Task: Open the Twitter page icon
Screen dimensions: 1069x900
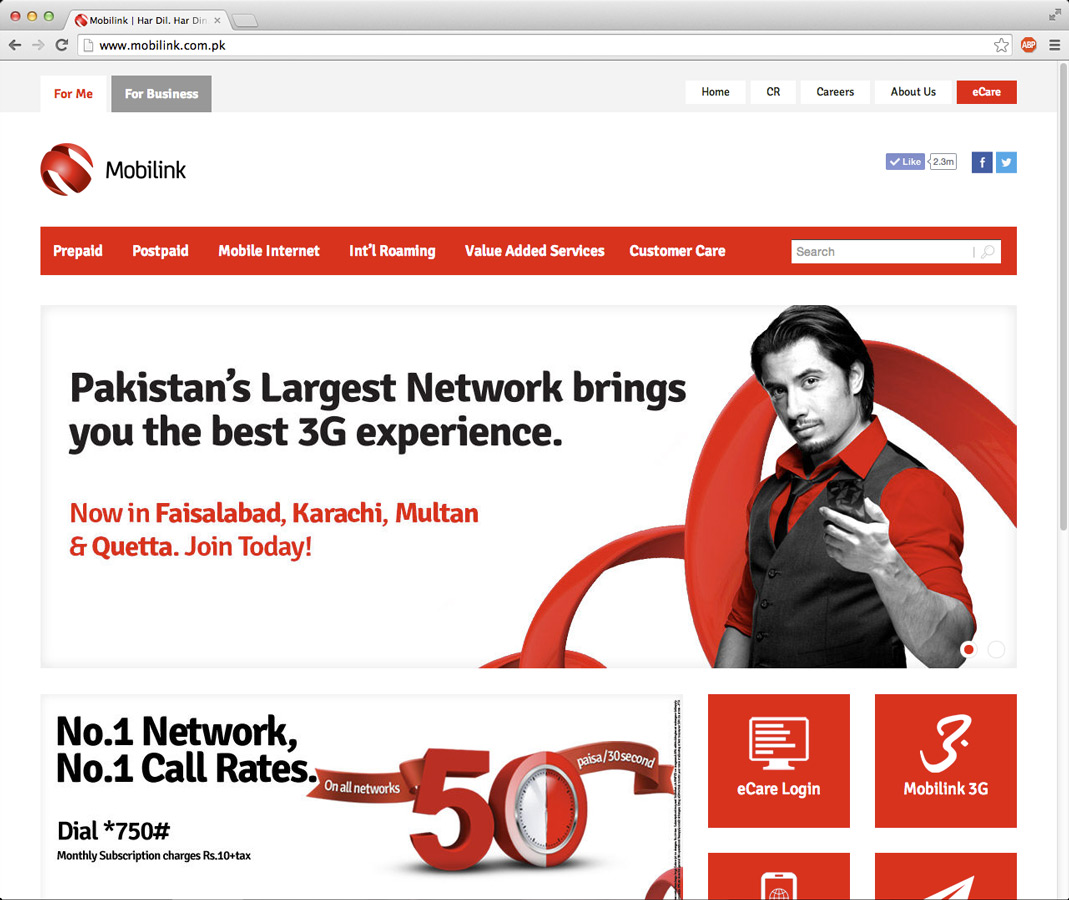Action: coord(1006,162)
